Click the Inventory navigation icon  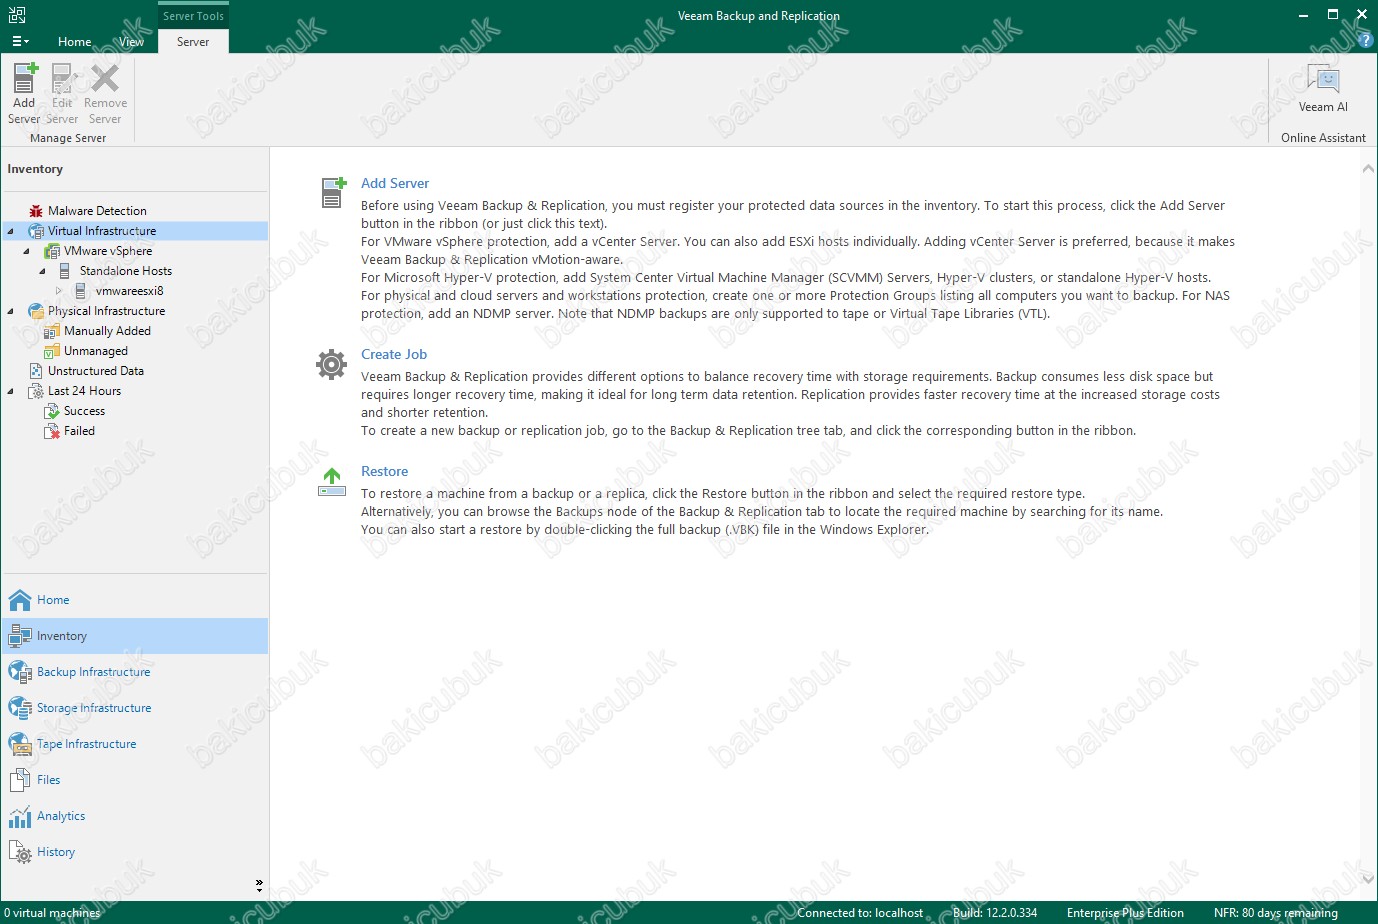[x=20, y=636]
